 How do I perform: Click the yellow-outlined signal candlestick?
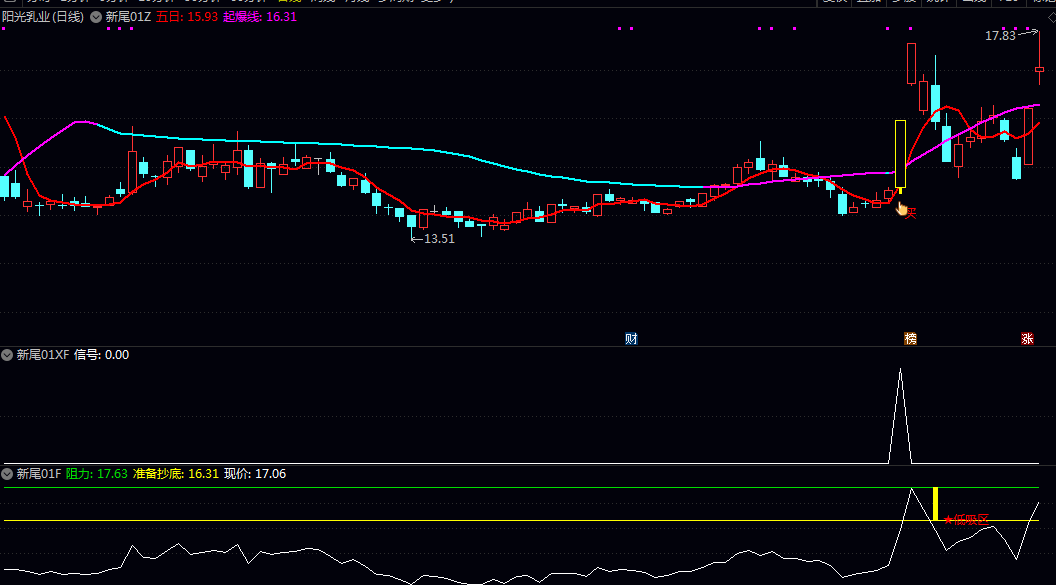coord(900,153)
